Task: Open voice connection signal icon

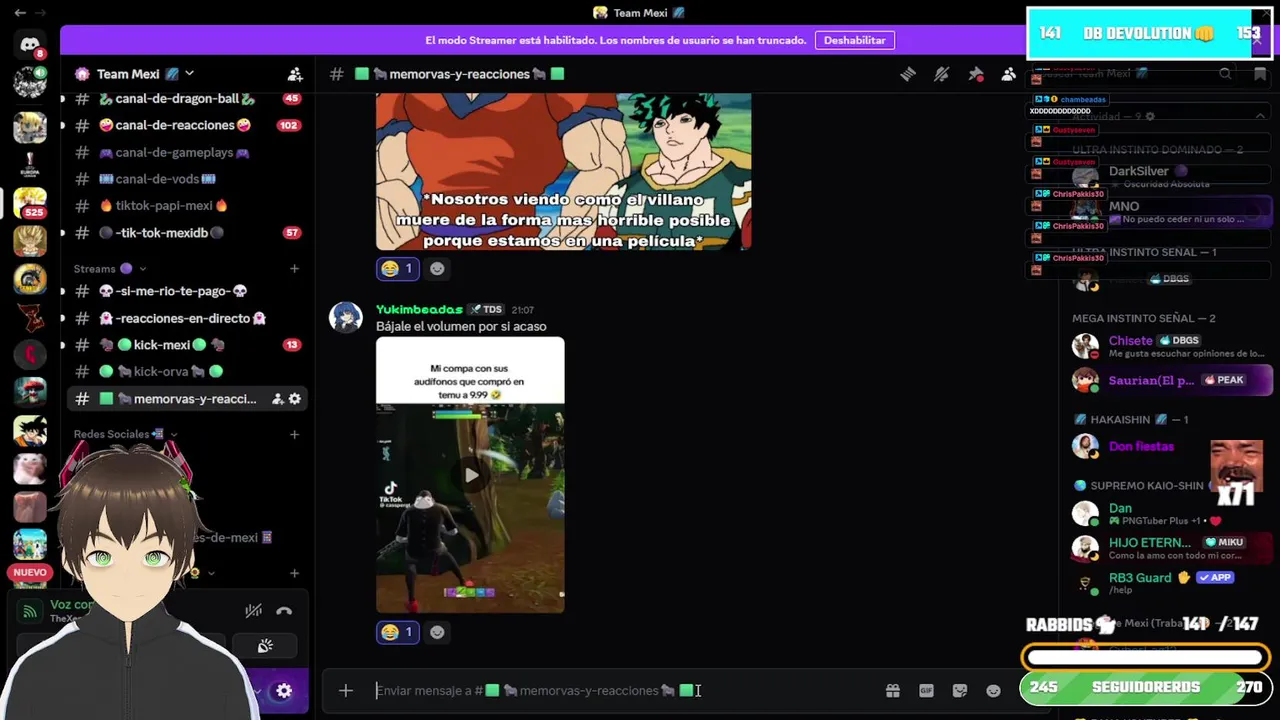Action: click(x=30, y=611)
